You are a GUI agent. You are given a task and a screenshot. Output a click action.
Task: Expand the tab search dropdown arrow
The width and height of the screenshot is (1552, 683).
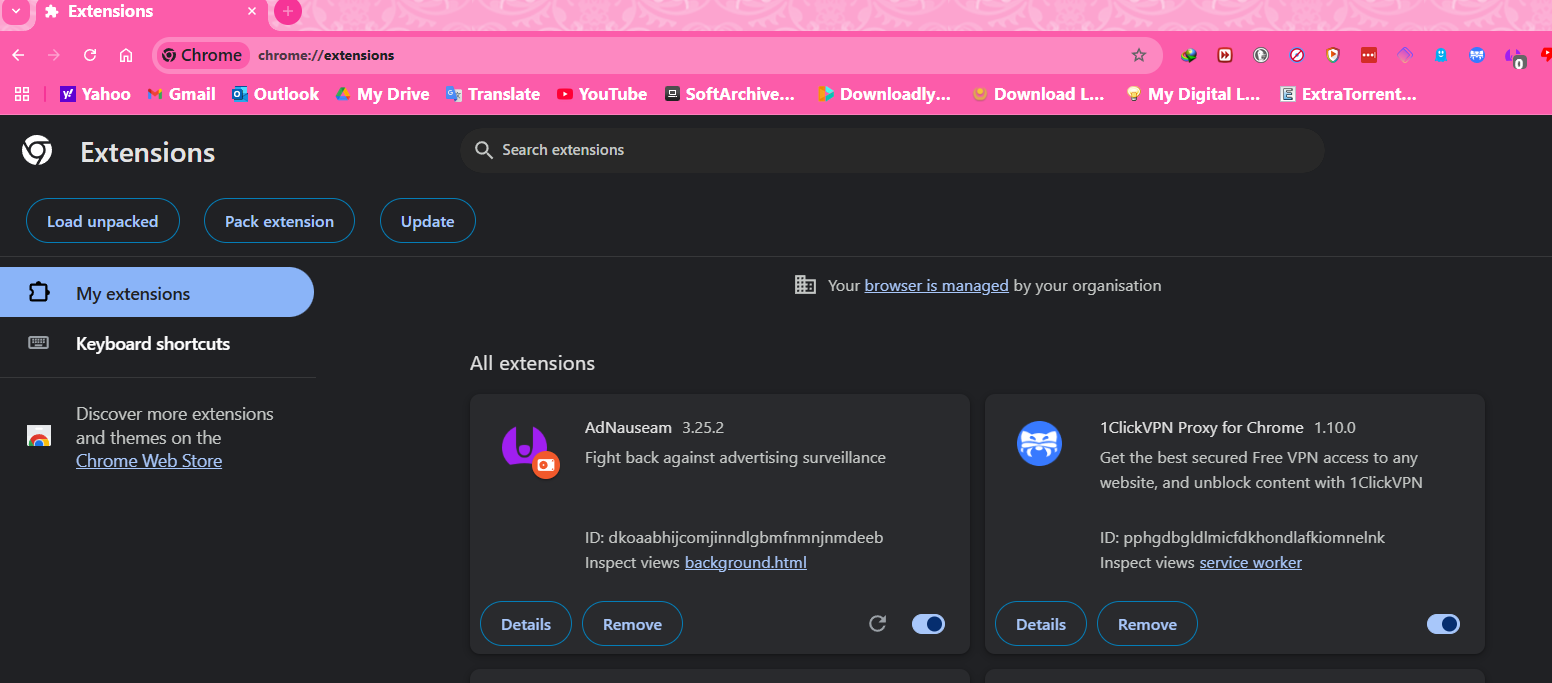coord(16,12)
